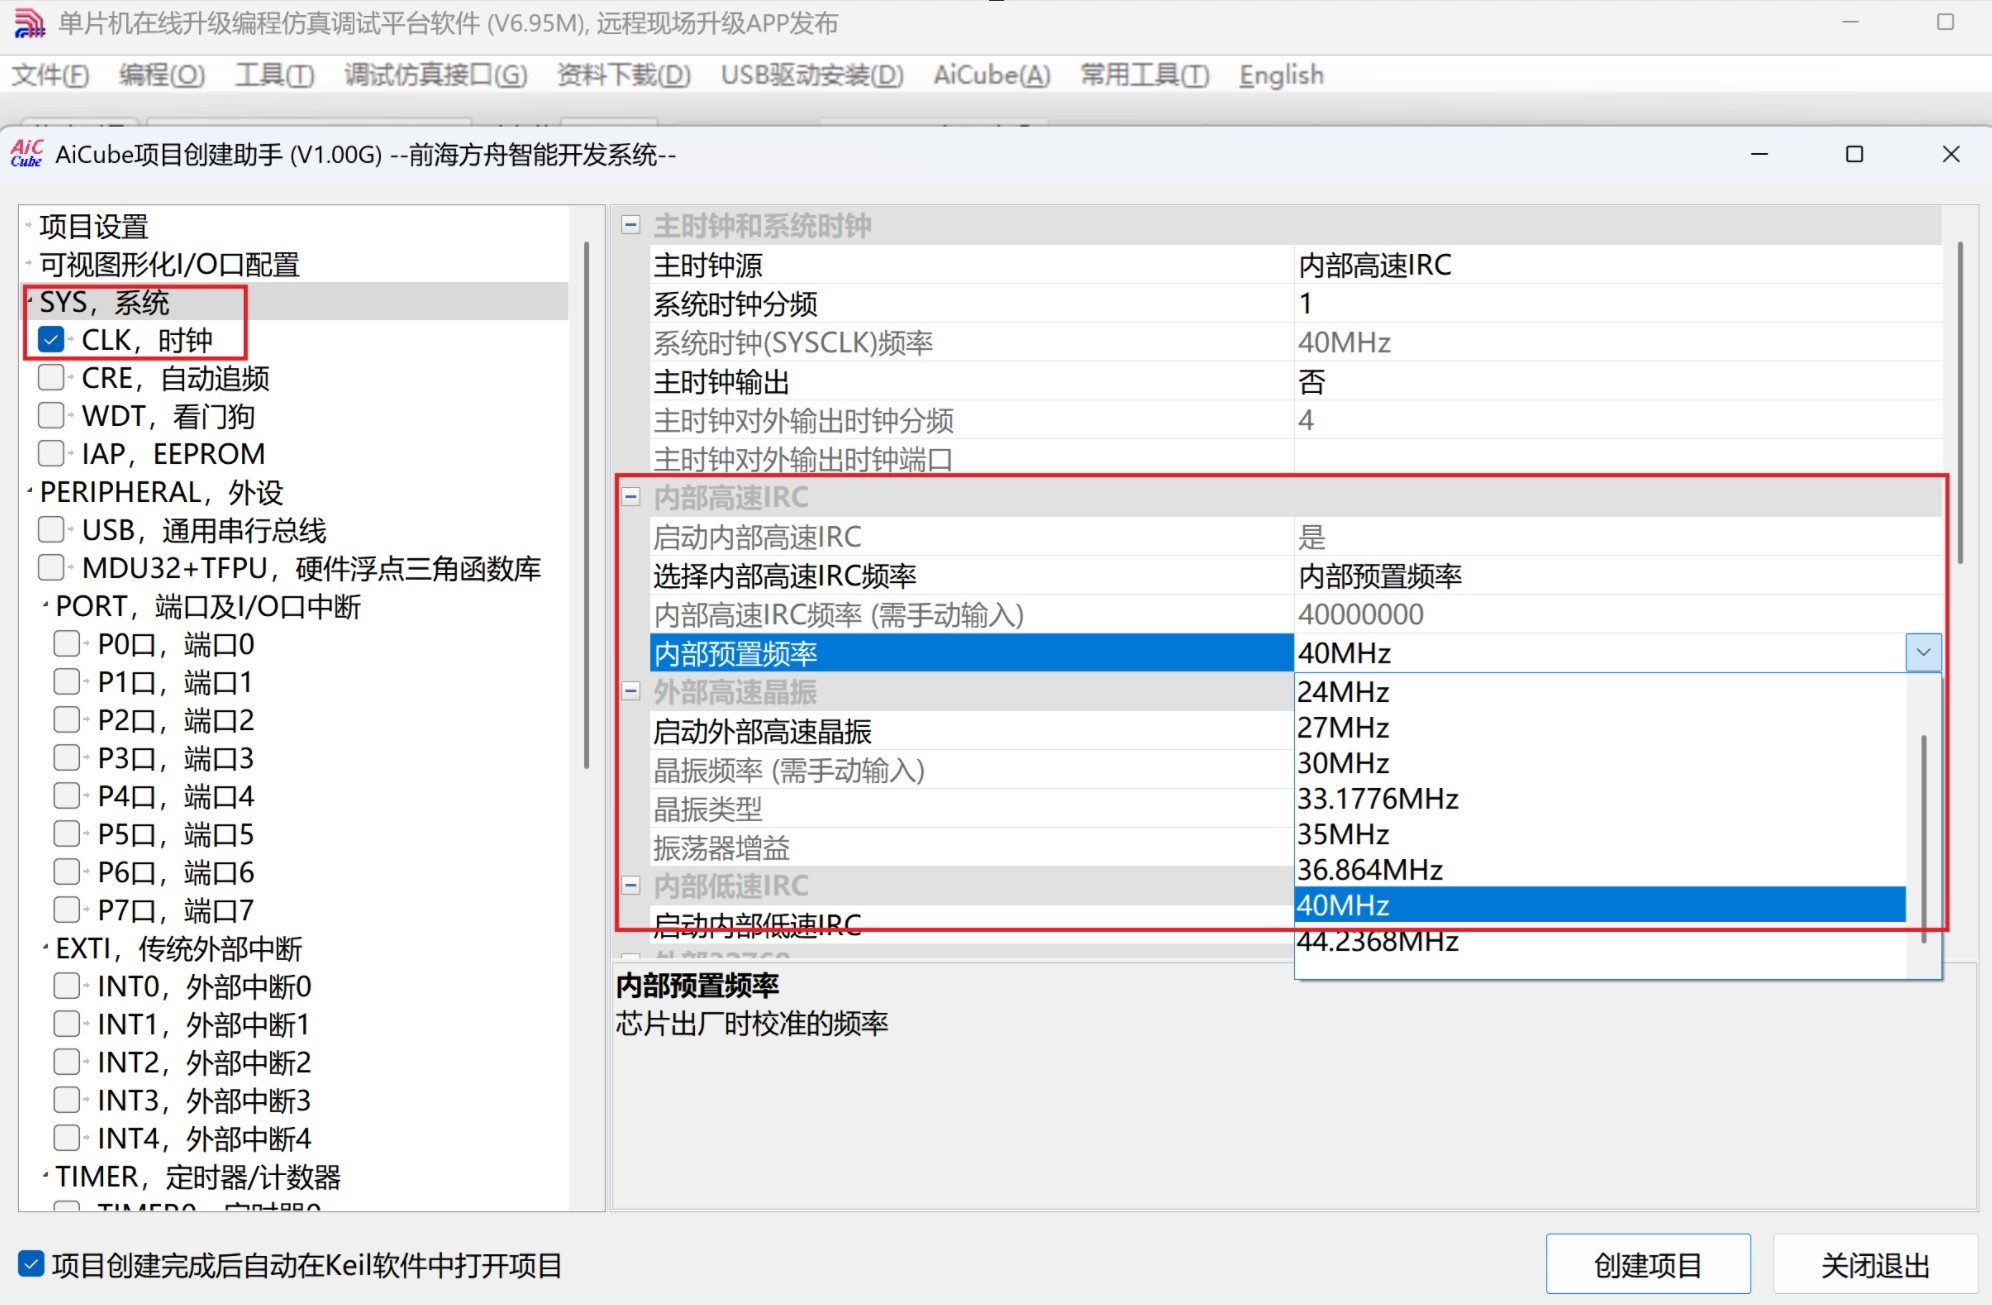Open the 工具(T) menu

(x=275, y=75)
